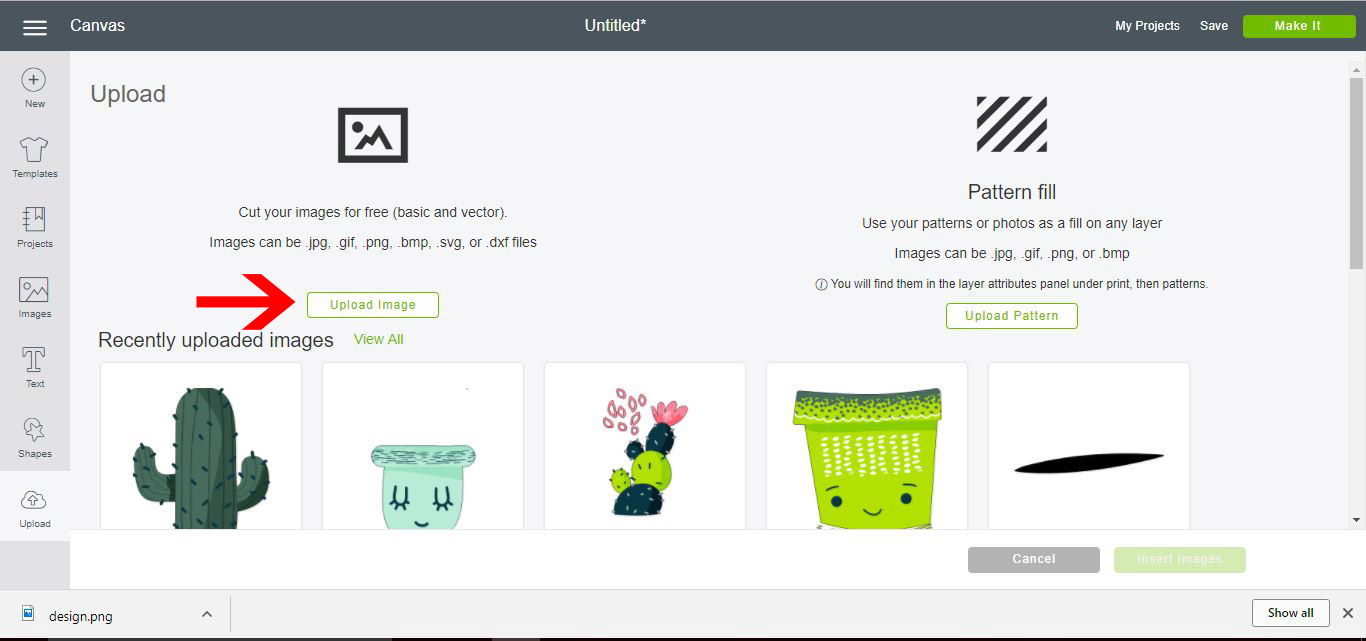1366x641 pixels.
Task: Go to My Projects
Action: click(1147, 26)
